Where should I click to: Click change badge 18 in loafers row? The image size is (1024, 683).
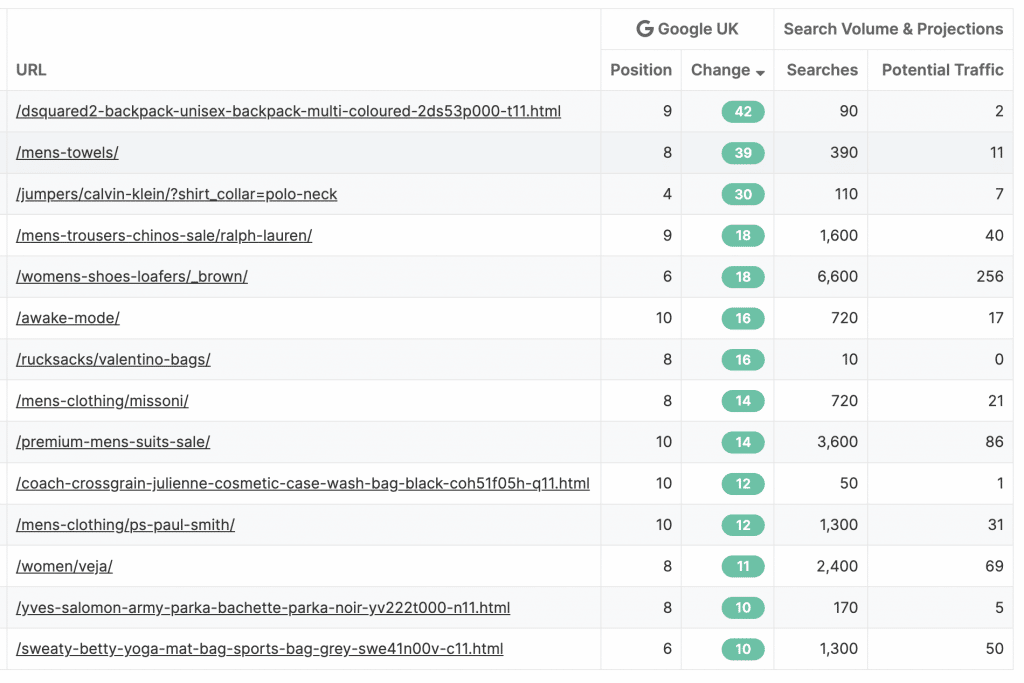coord(743,277)
